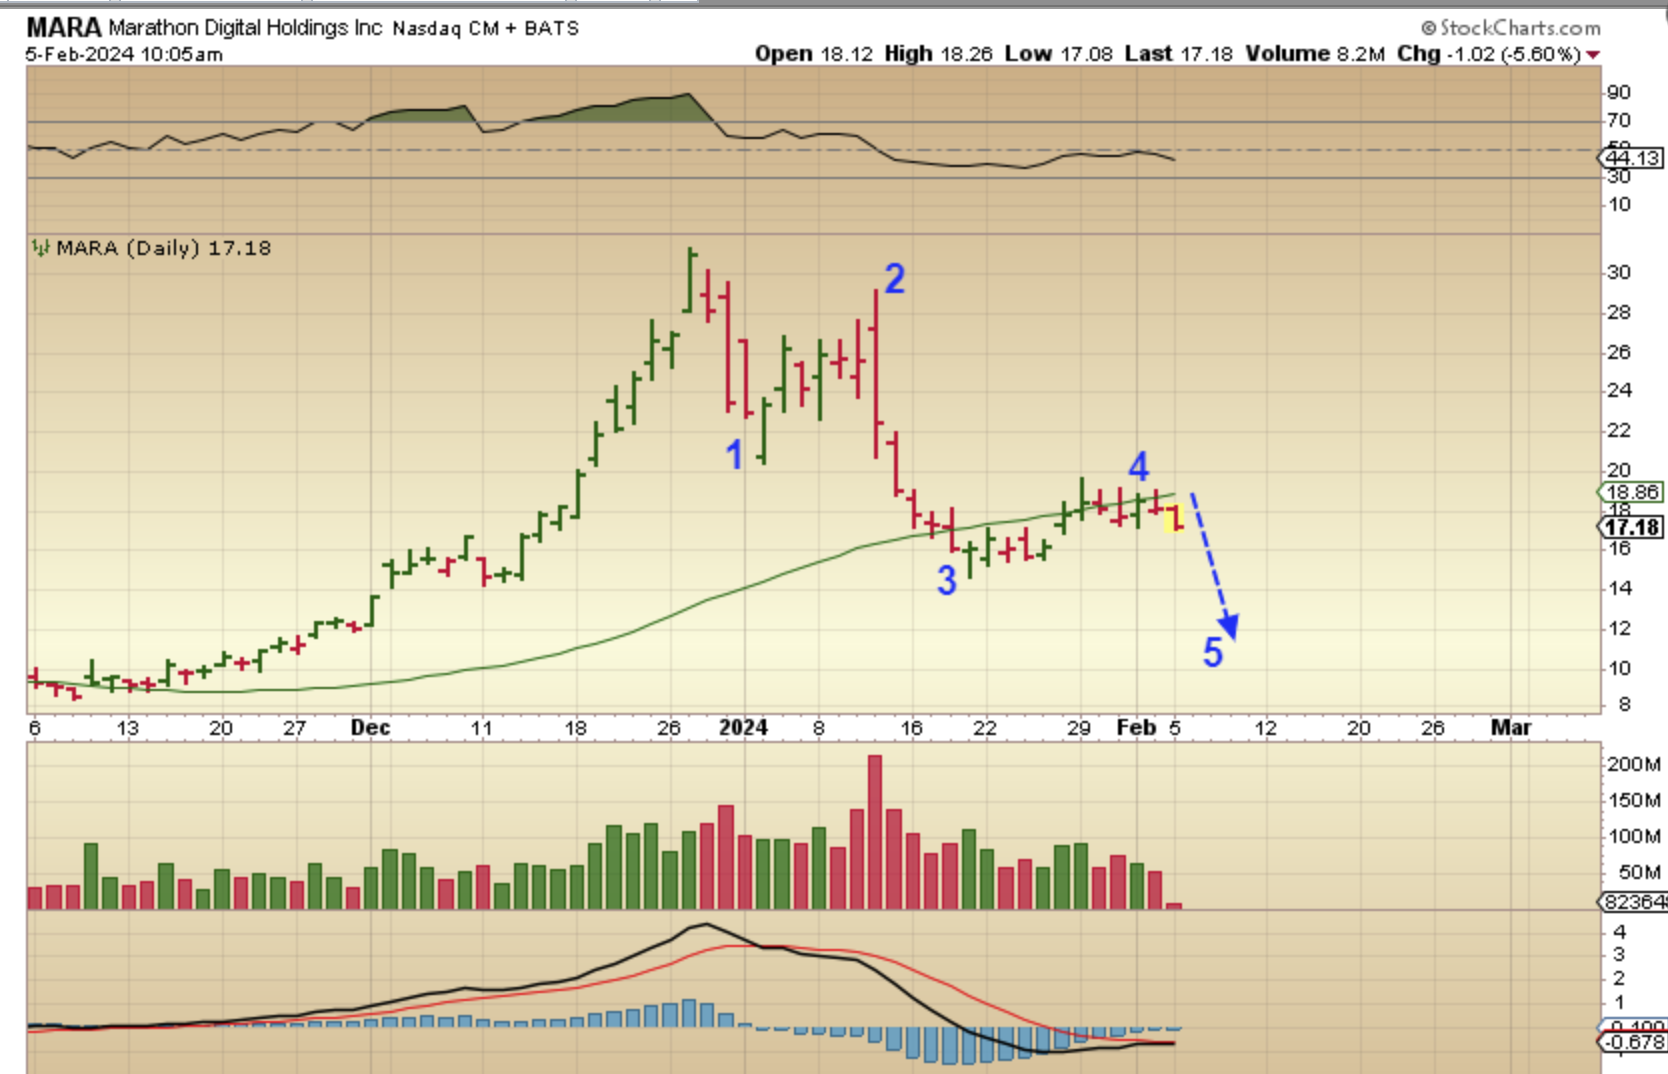Screen dimensions: 1668x1074
Task: Click the Mar label on the date axis
Action: (1511, 728)
